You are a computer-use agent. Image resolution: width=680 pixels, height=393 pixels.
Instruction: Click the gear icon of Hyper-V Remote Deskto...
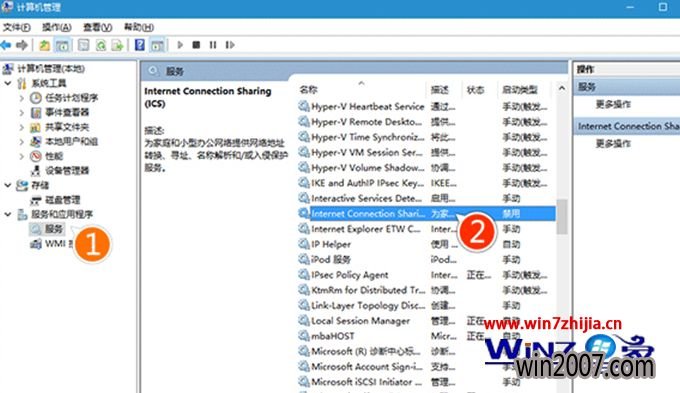(304, 121)
